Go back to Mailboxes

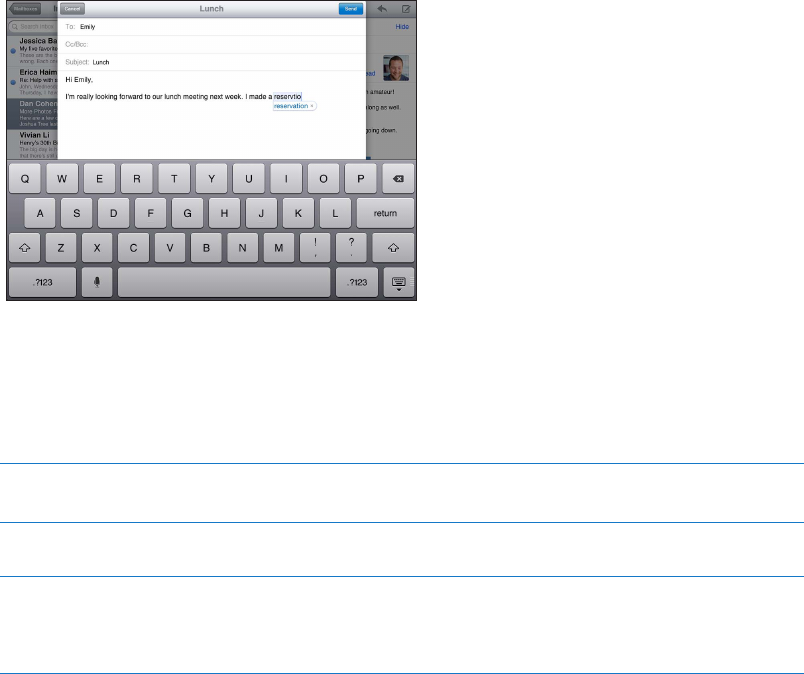25,9
